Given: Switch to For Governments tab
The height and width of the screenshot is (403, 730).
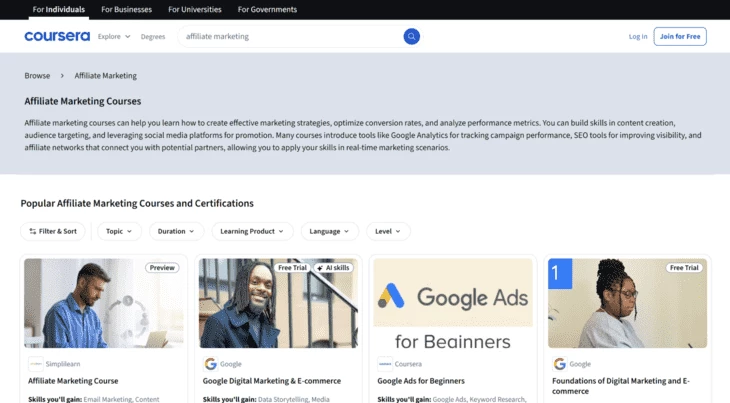Looking at the screenshot, I should click(x=267, y=9).
